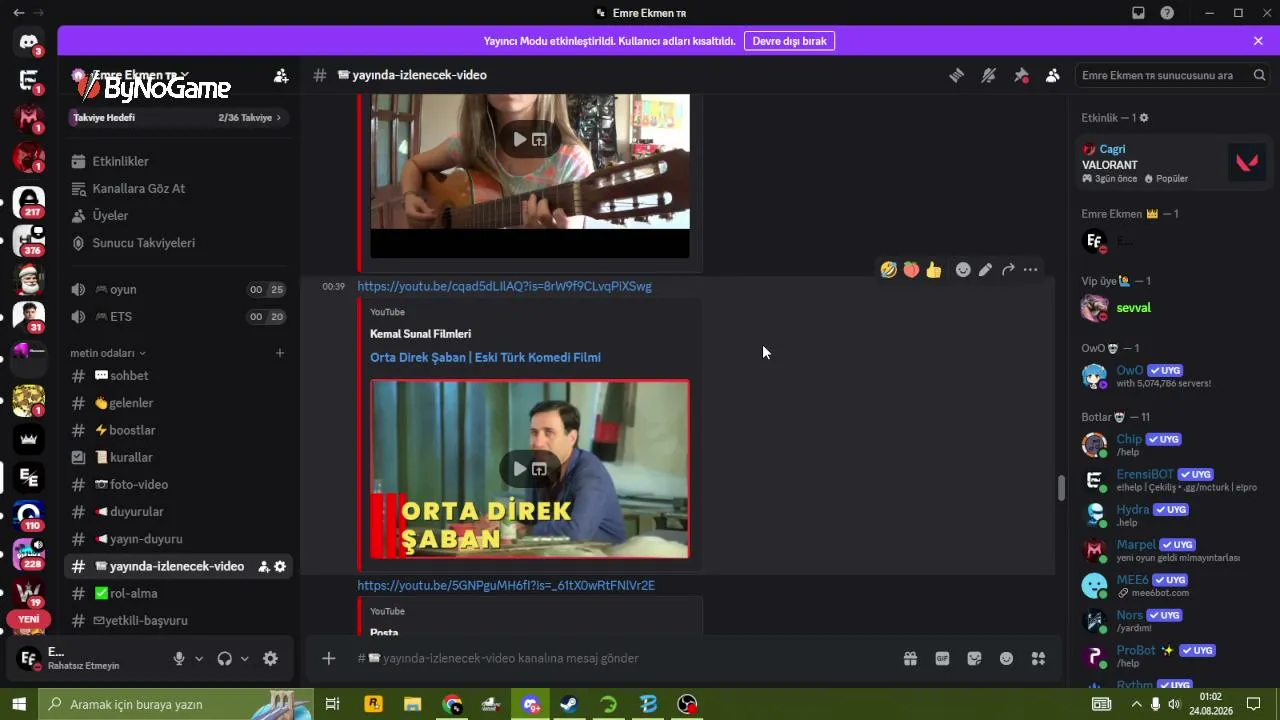The width and height of the screenshot is (1280, 720).
Task: Toggle the channel notification mute bell
Action: [989, 75]
